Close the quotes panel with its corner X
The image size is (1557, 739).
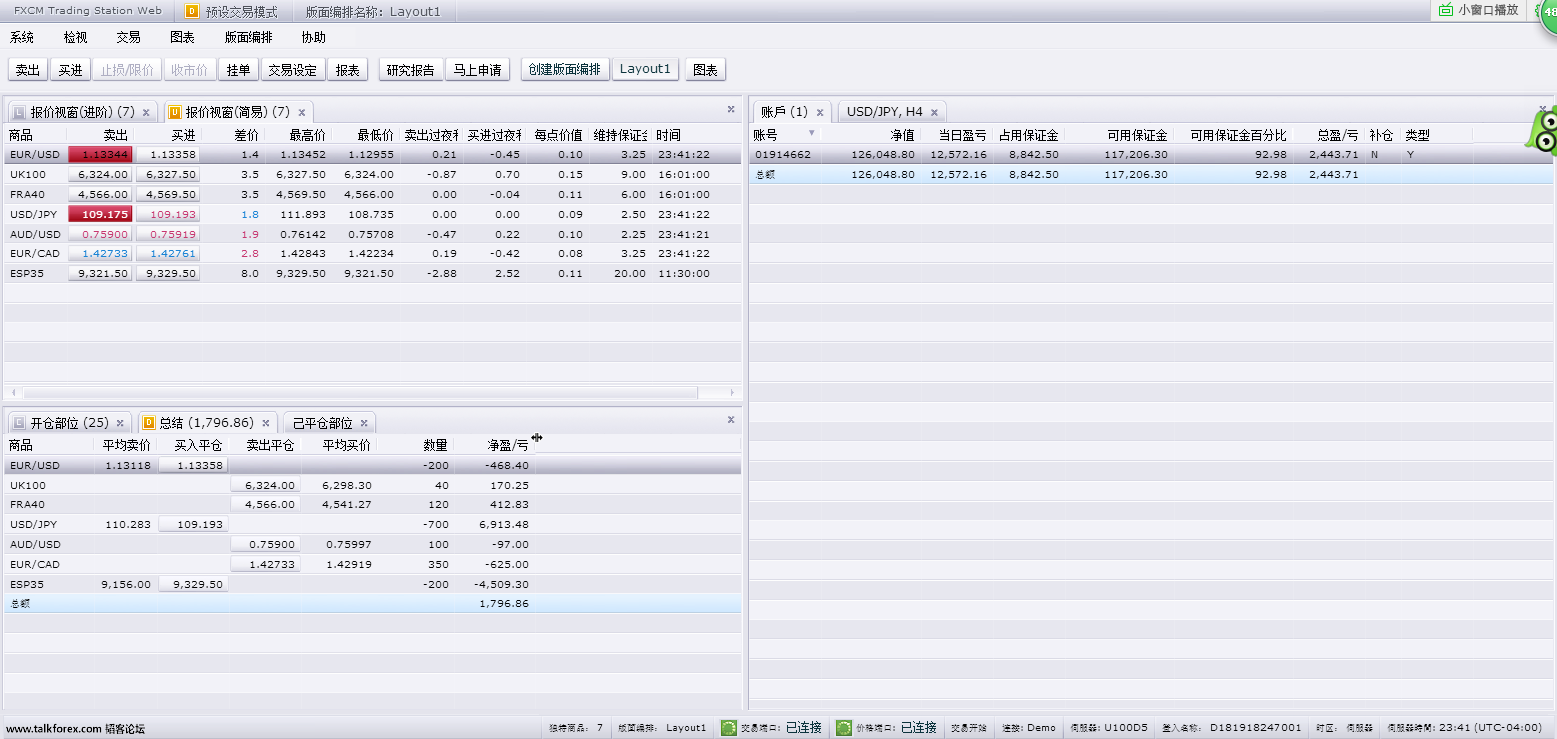(x=731, y=109)
